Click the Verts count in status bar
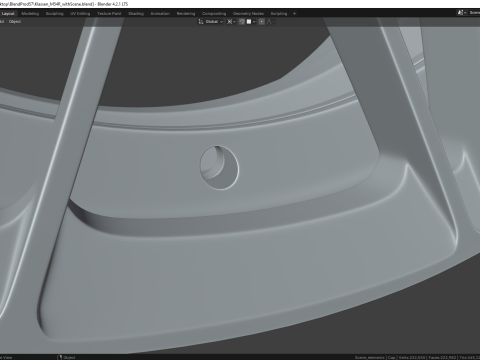 [x=411, y=357]
